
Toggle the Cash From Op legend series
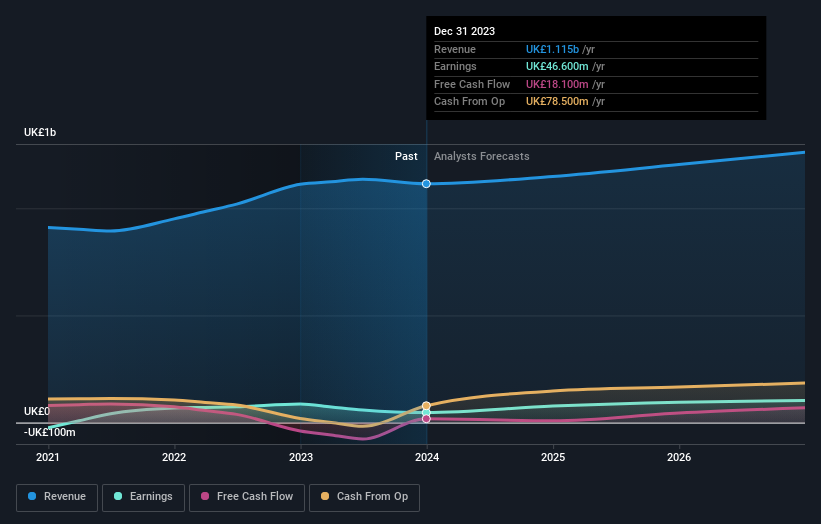(x=364, y=497)
